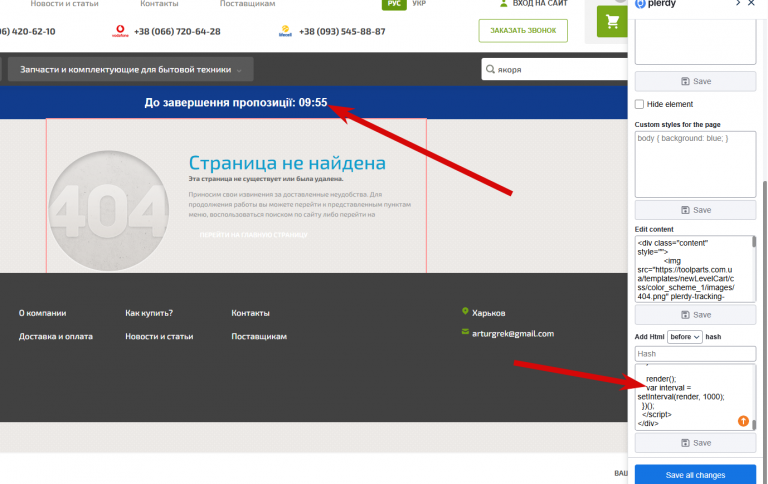Viewport: 768px width, 484px height.
Task: Click the location pin icon near Харьков
Action: coord(465,311)
